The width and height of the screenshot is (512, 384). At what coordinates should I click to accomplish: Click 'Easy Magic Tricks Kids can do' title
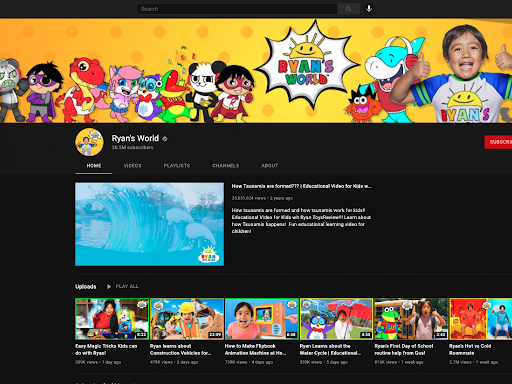106,350
